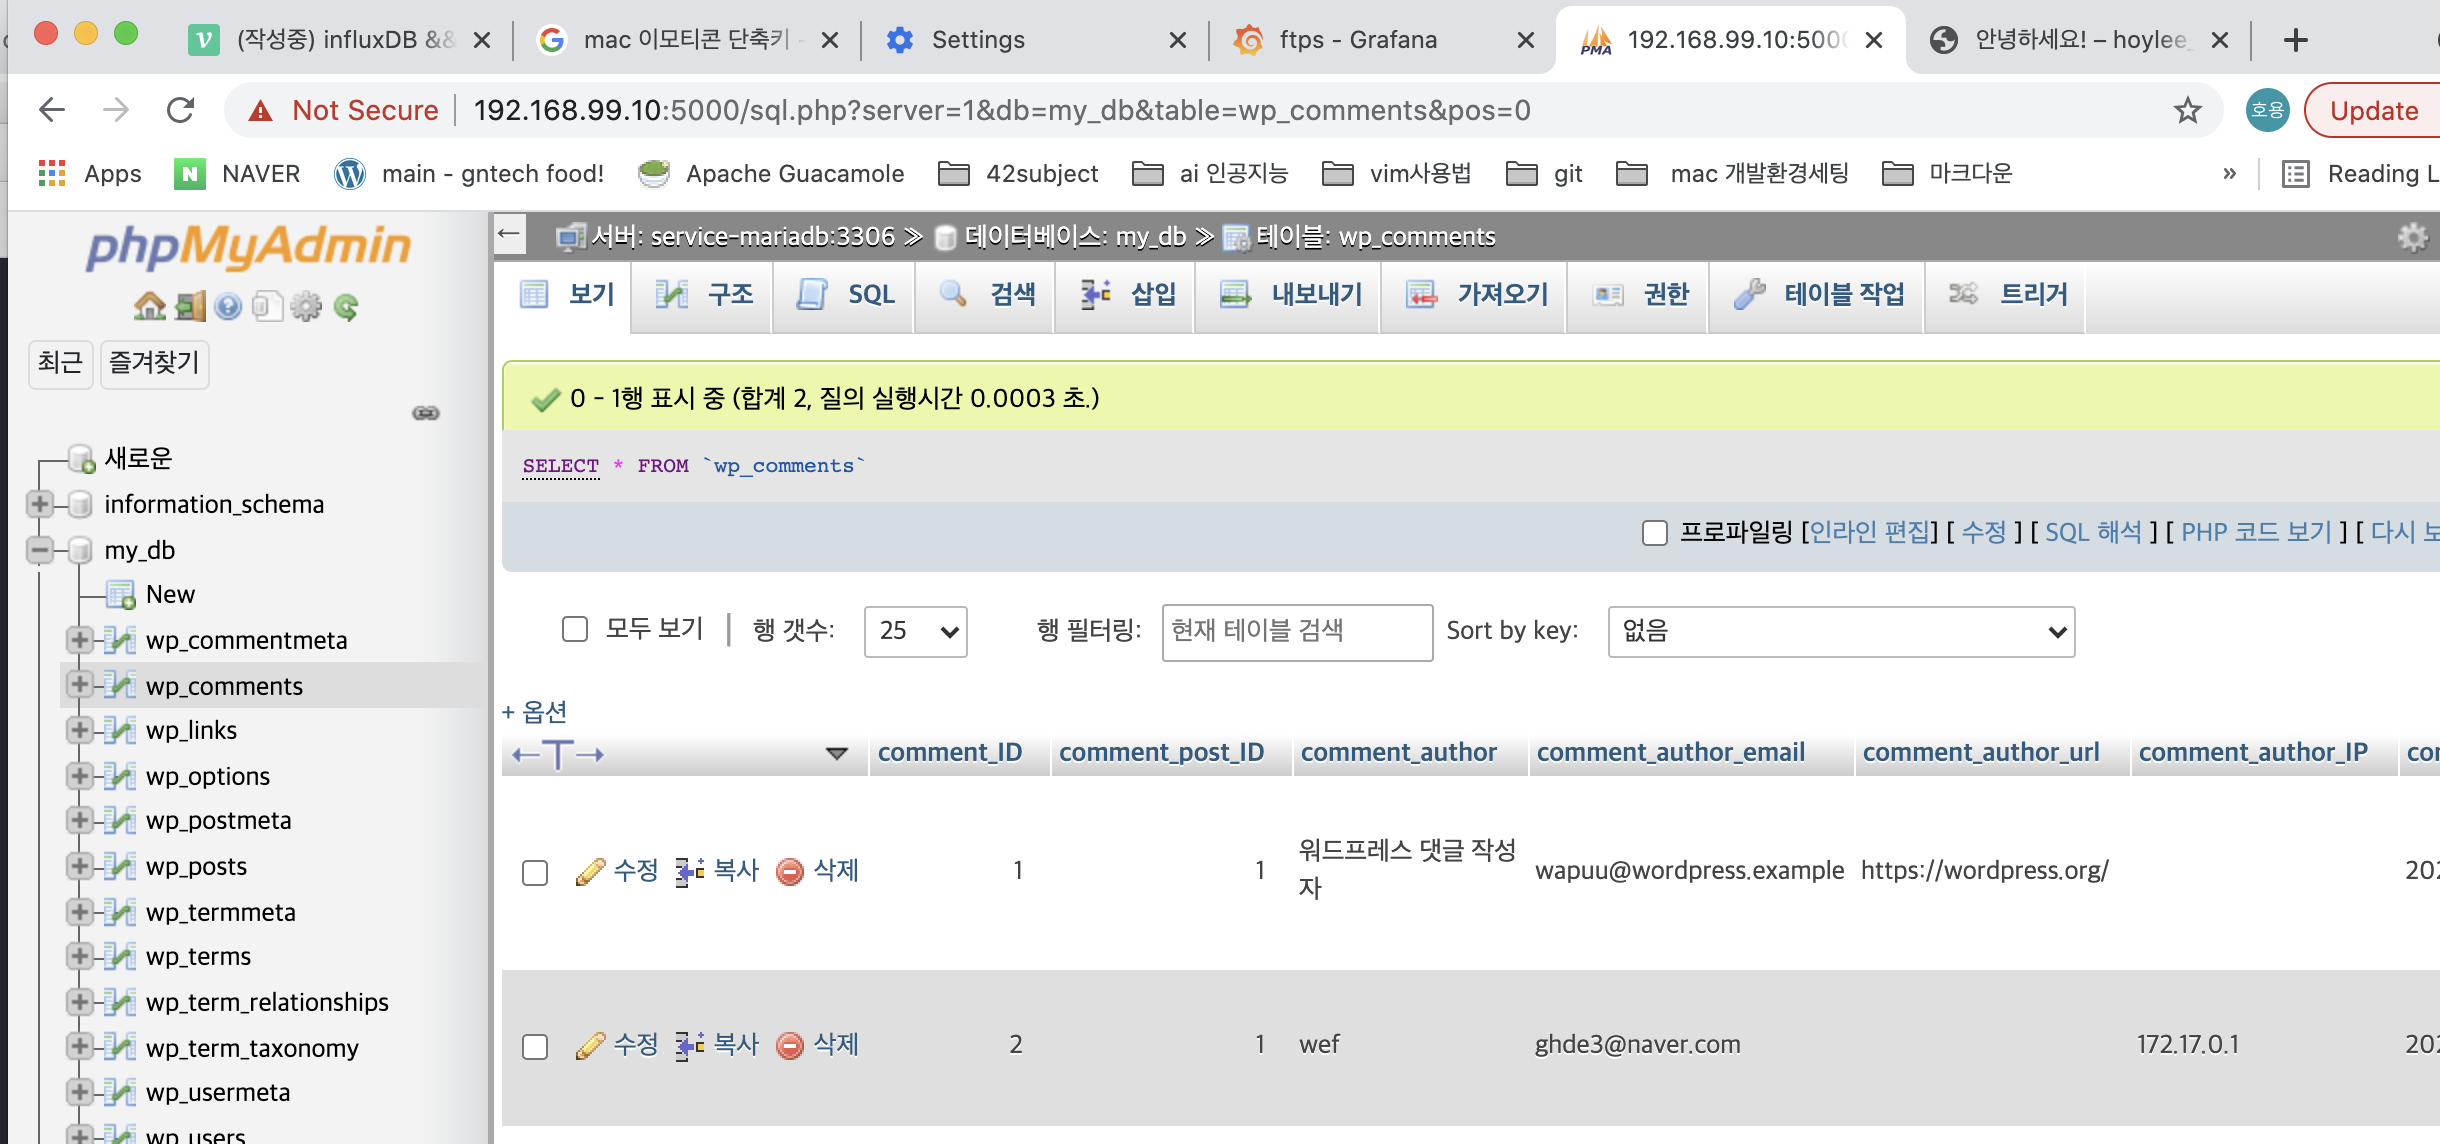Image resolution: width=2440 pixels, height=1144 pixels.
Task: Click the link chain icon in sidebar
Action: point(426,413)
